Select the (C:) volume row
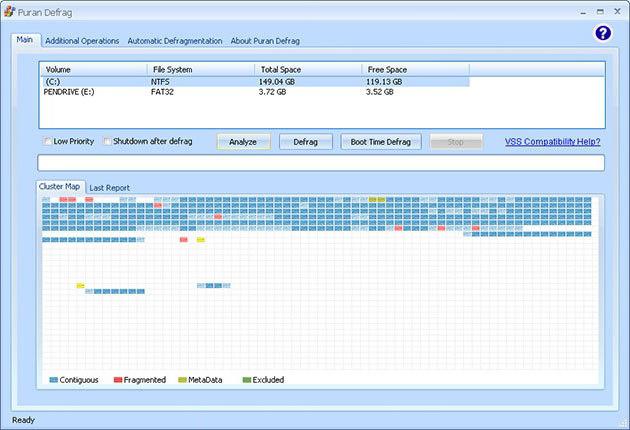Image resolution: width=630 pixels, height=430 pixels. coord(255,82)
